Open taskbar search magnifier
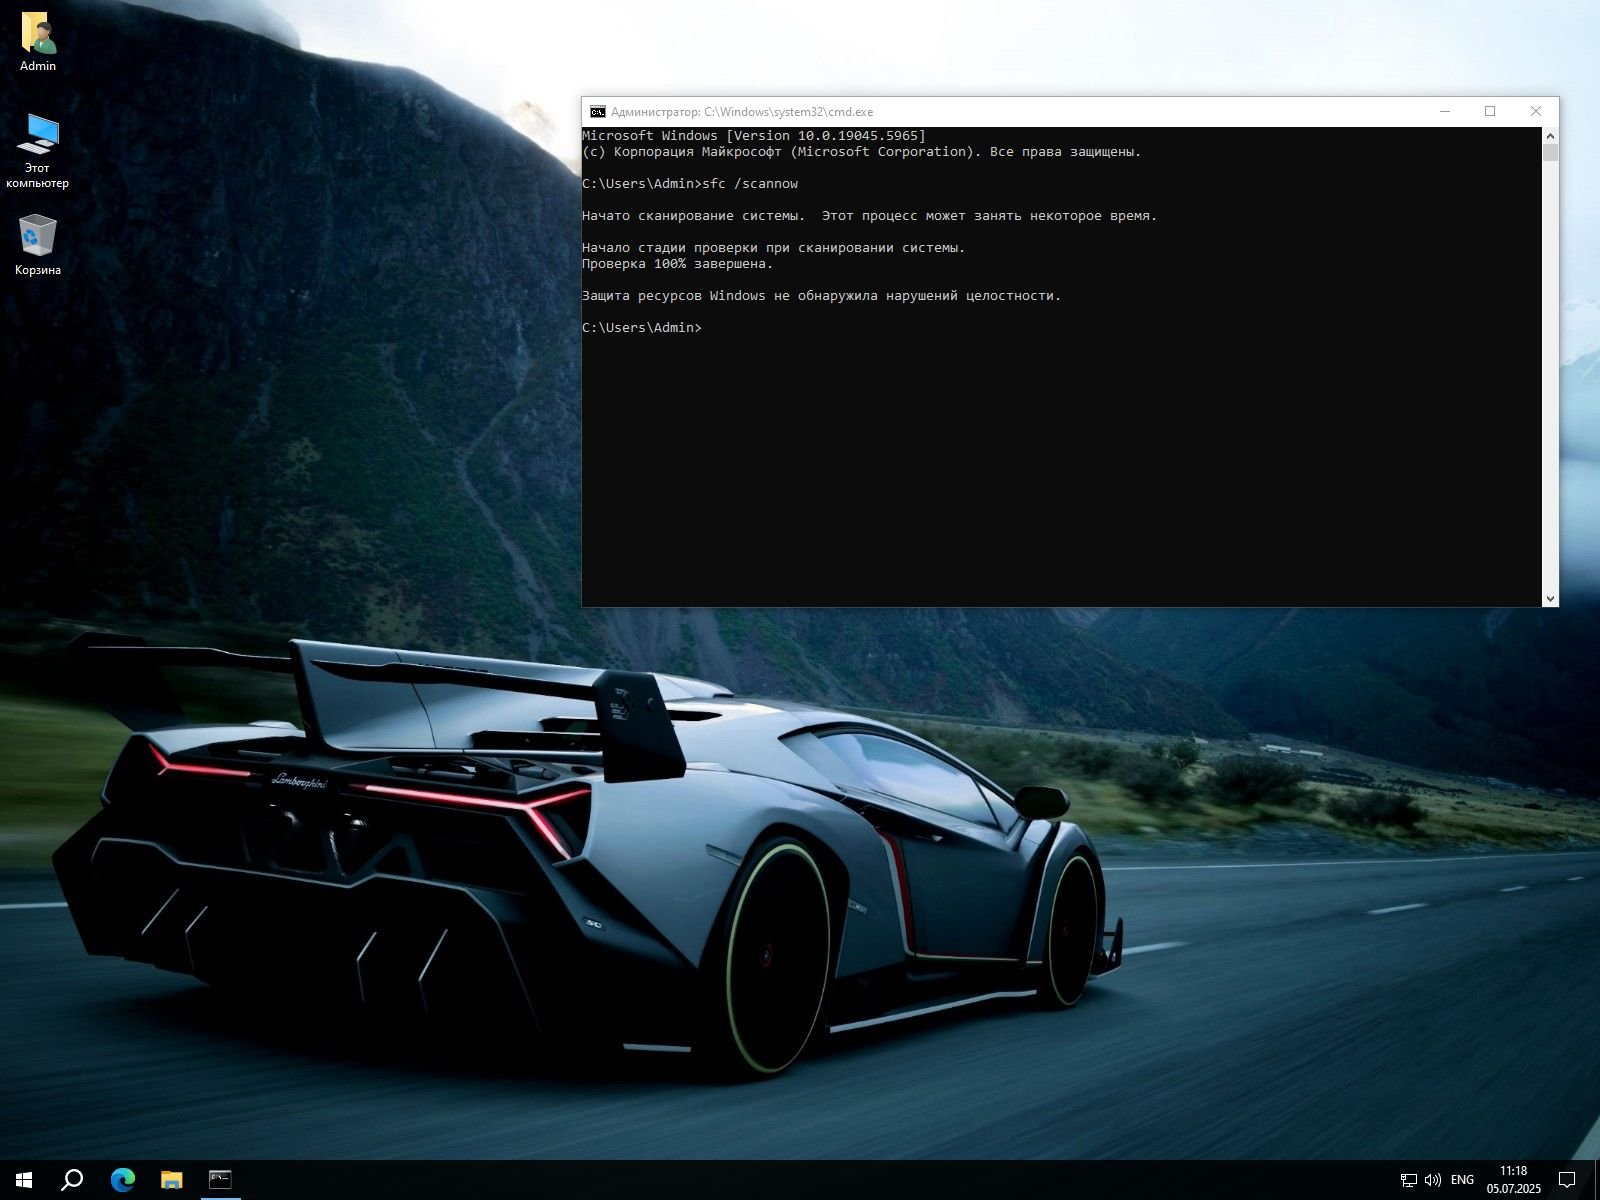Viewport: 1600px width, 1200px height. click(72, 1180)
